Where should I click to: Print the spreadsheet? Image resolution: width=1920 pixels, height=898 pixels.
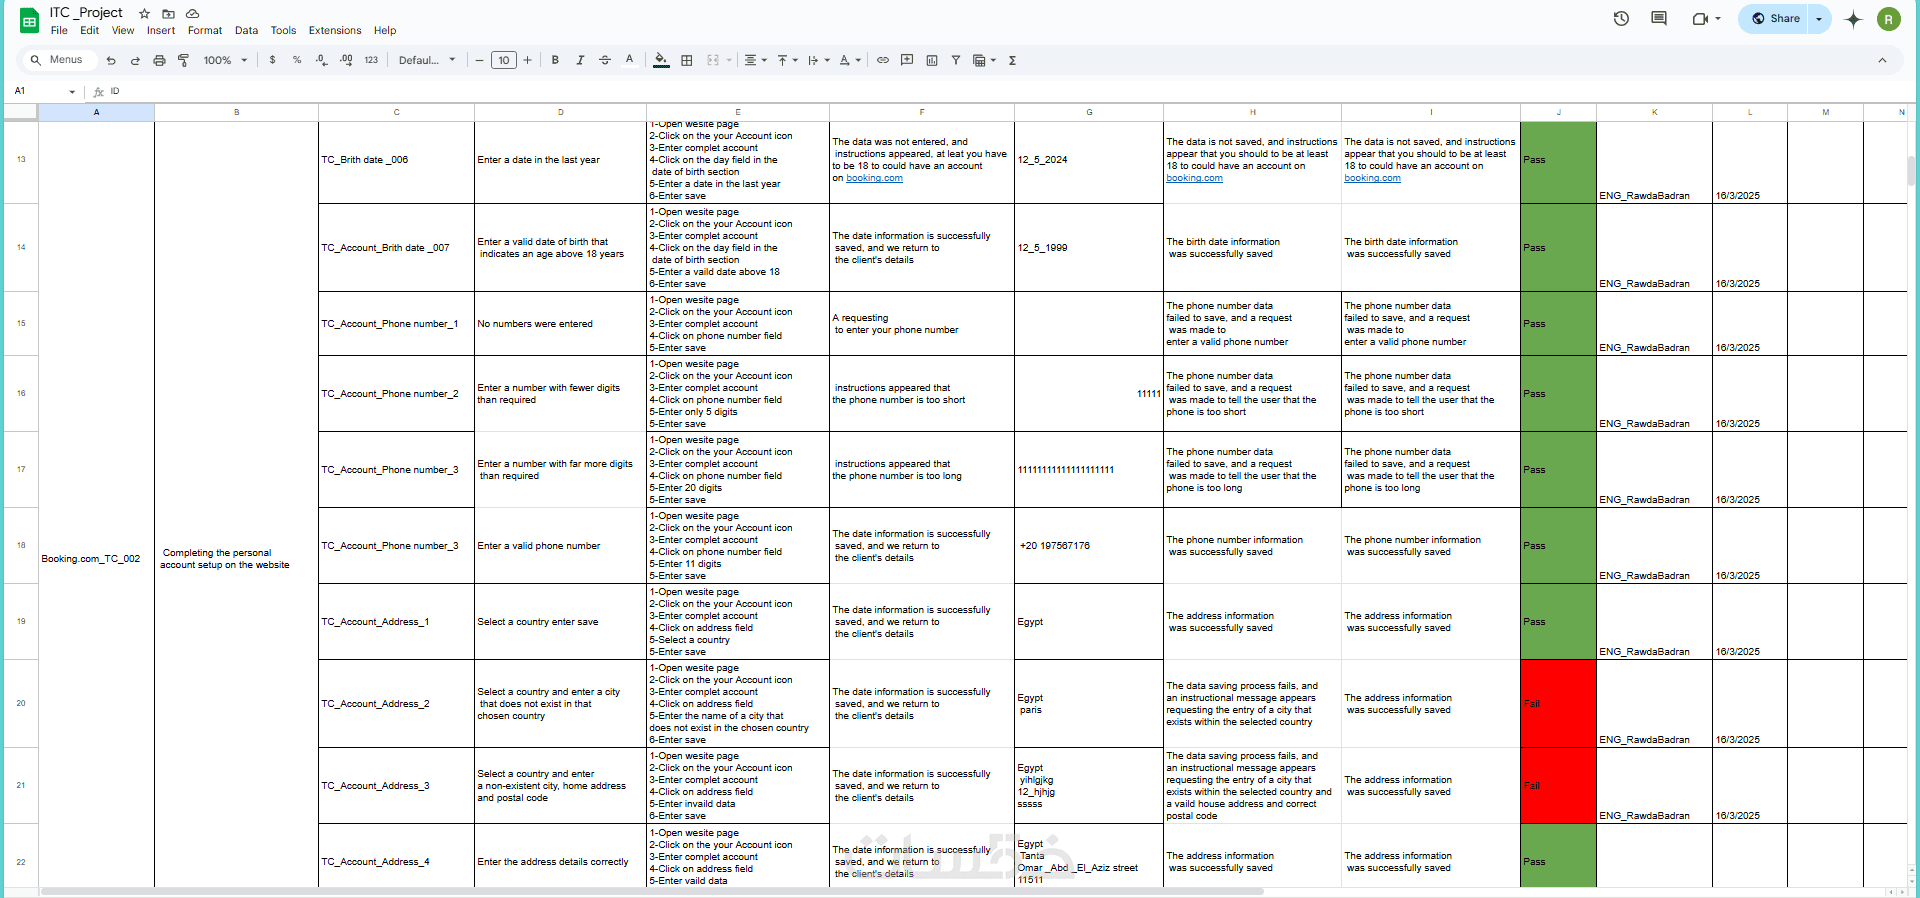159,61
